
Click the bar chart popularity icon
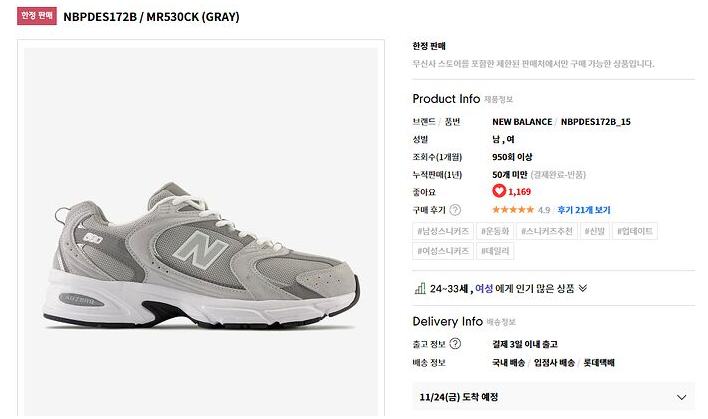(419, 288)
